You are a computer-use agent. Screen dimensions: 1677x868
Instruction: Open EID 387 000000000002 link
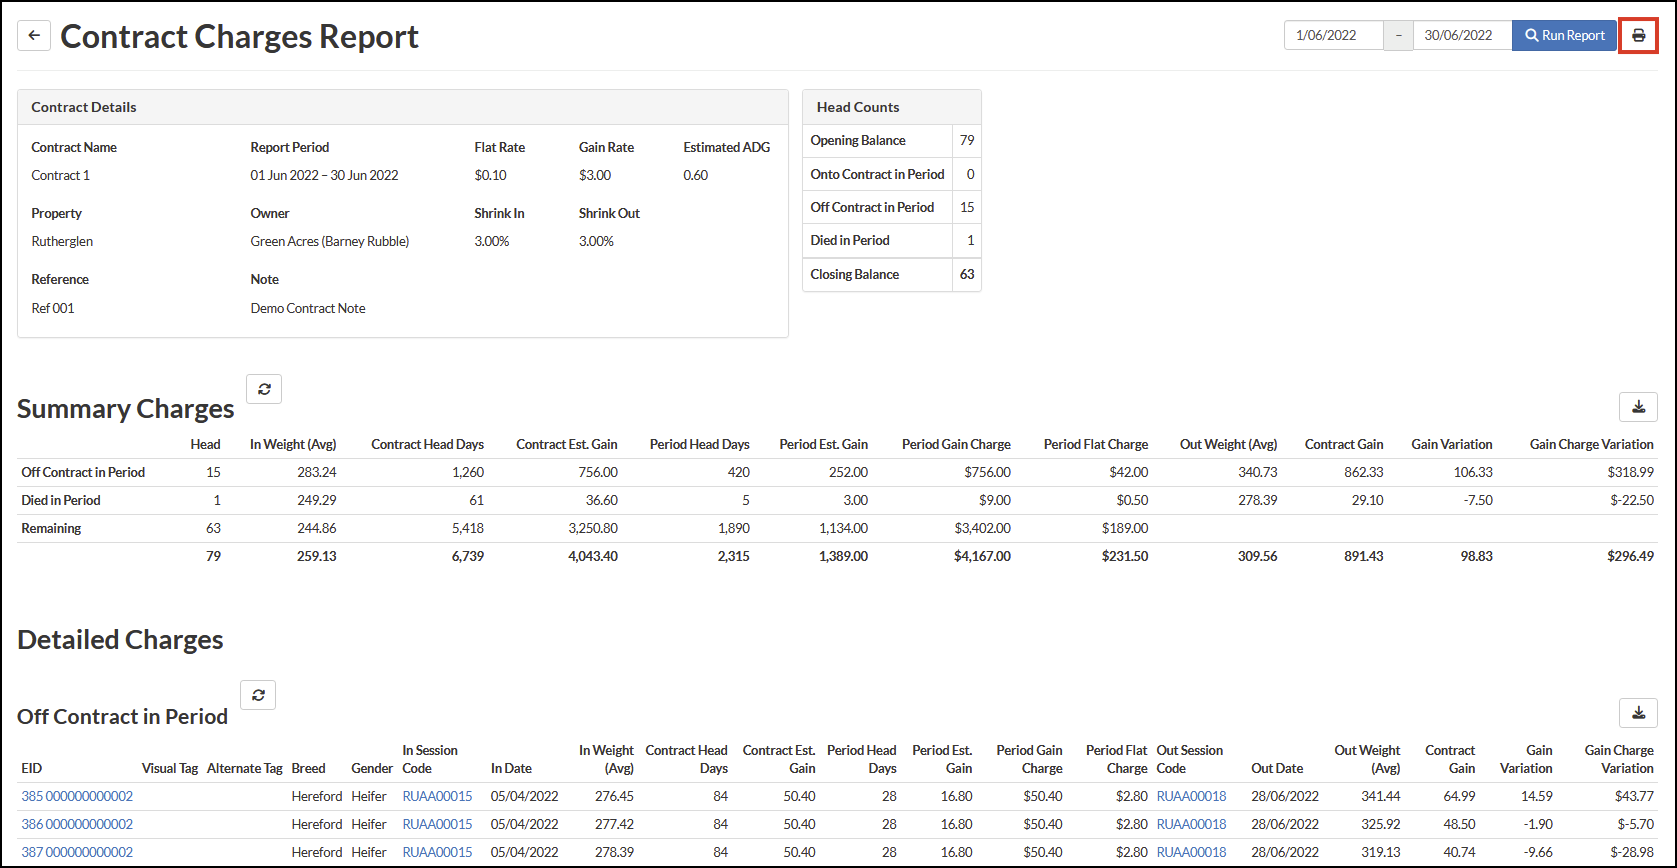click(77, 852)
